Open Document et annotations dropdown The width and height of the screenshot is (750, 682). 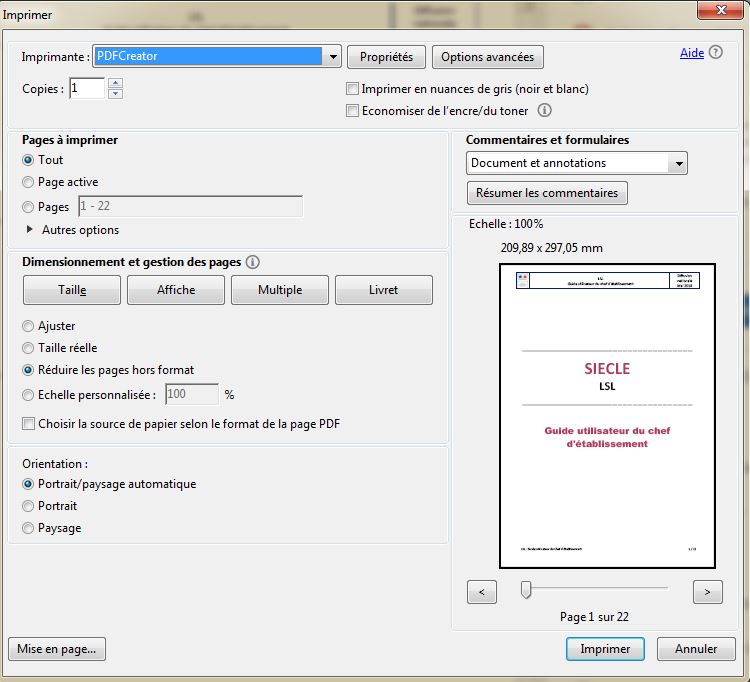pyautogui.click(x=679, y=163)
